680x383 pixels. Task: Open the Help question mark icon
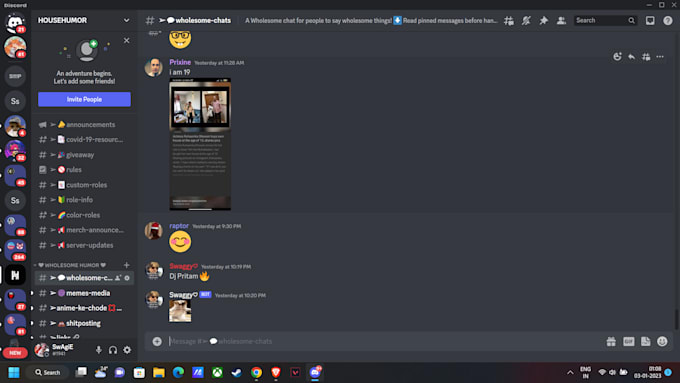click(667, 20)
